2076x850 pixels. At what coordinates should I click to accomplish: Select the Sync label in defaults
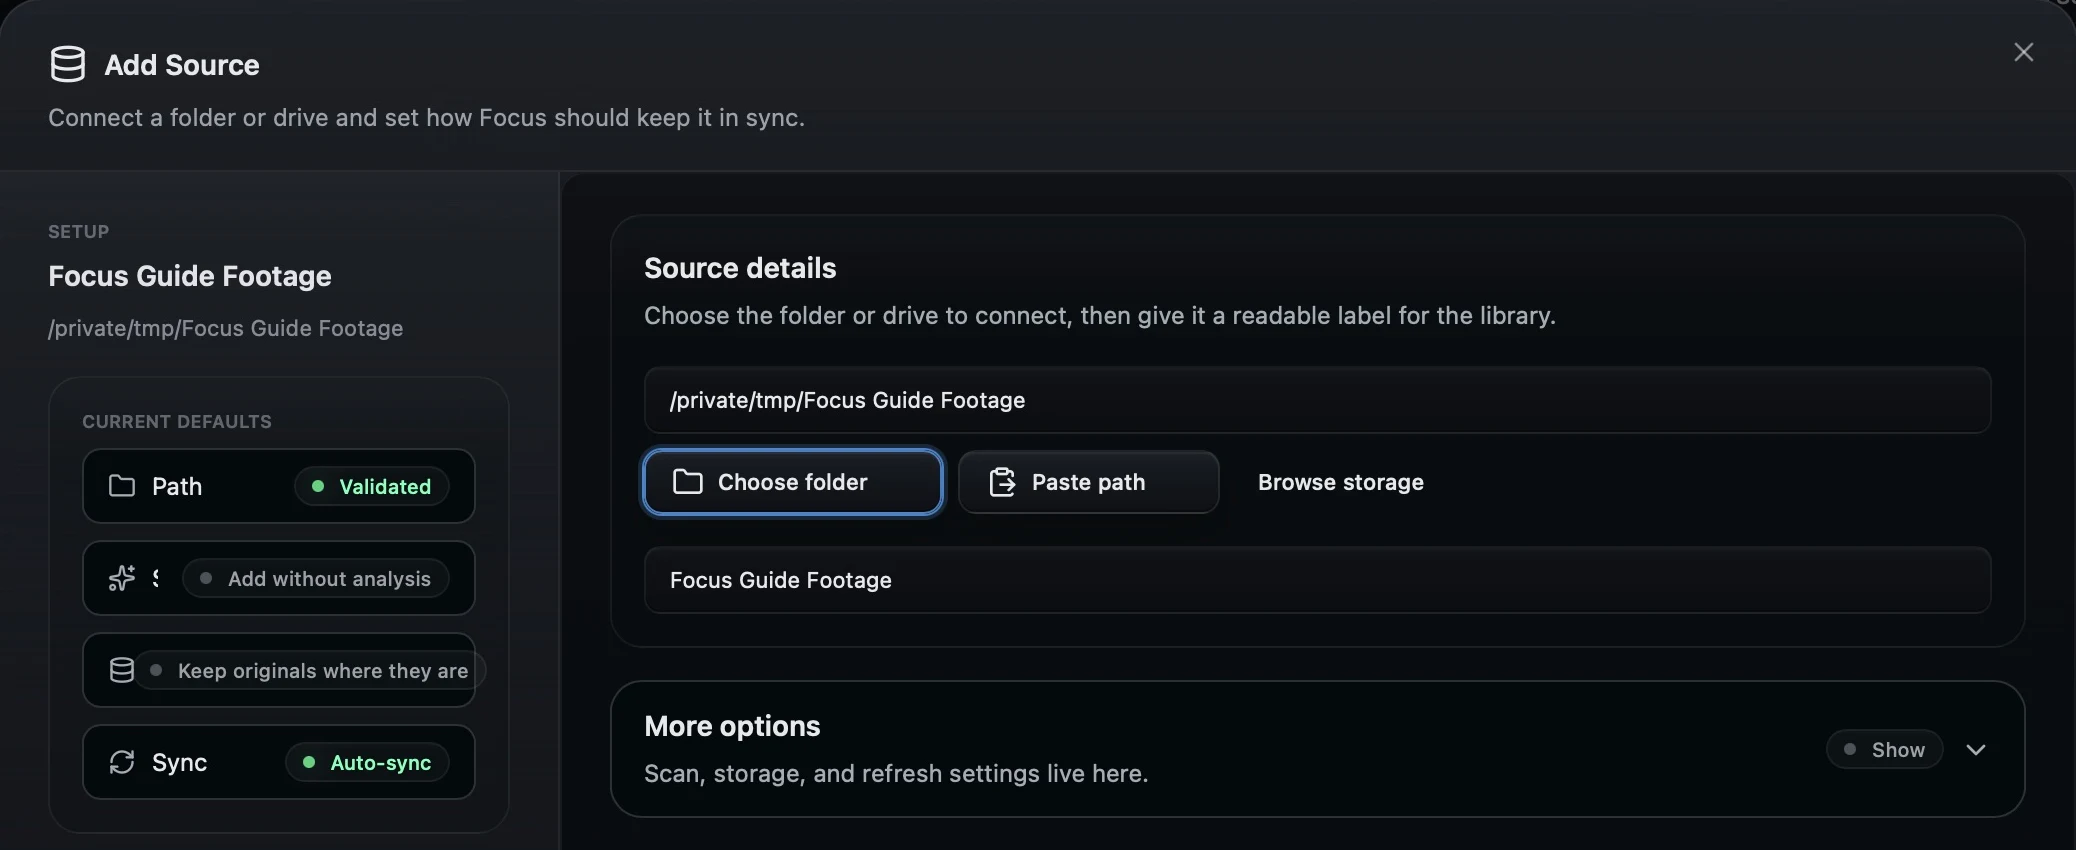(180, 762)
